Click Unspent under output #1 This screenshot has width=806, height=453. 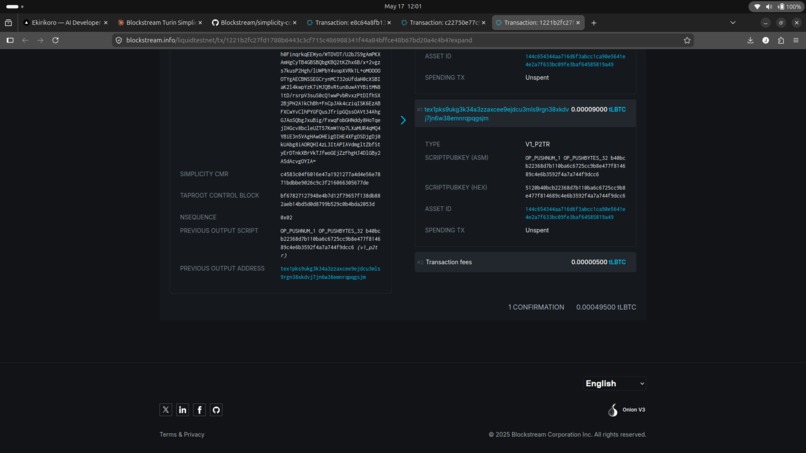pyautogui.click(x=537, y=230)
